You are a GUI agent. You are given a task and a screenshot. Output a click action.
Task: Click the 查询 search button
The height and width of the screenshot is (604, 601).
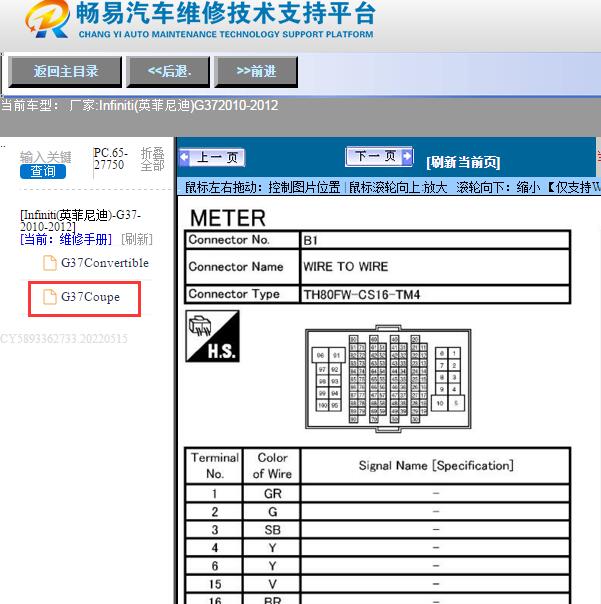43,171
